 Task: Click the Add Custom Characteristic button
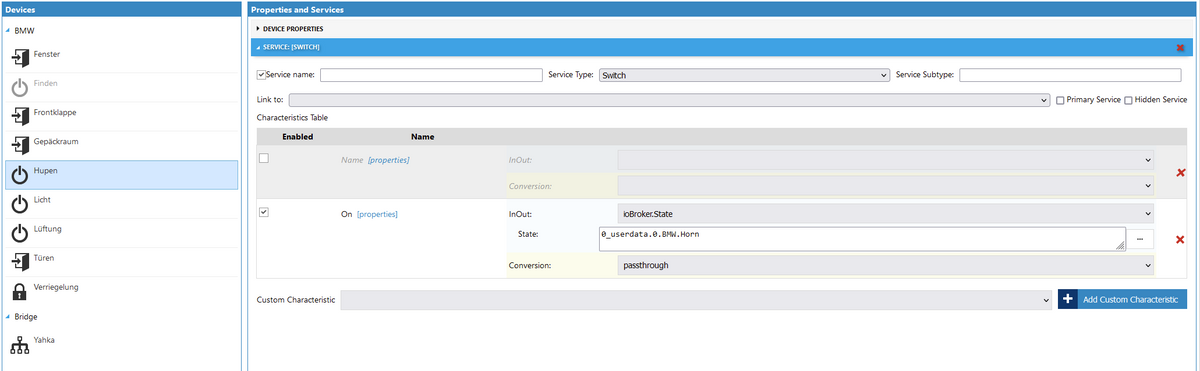click(x=1122, y=299)
